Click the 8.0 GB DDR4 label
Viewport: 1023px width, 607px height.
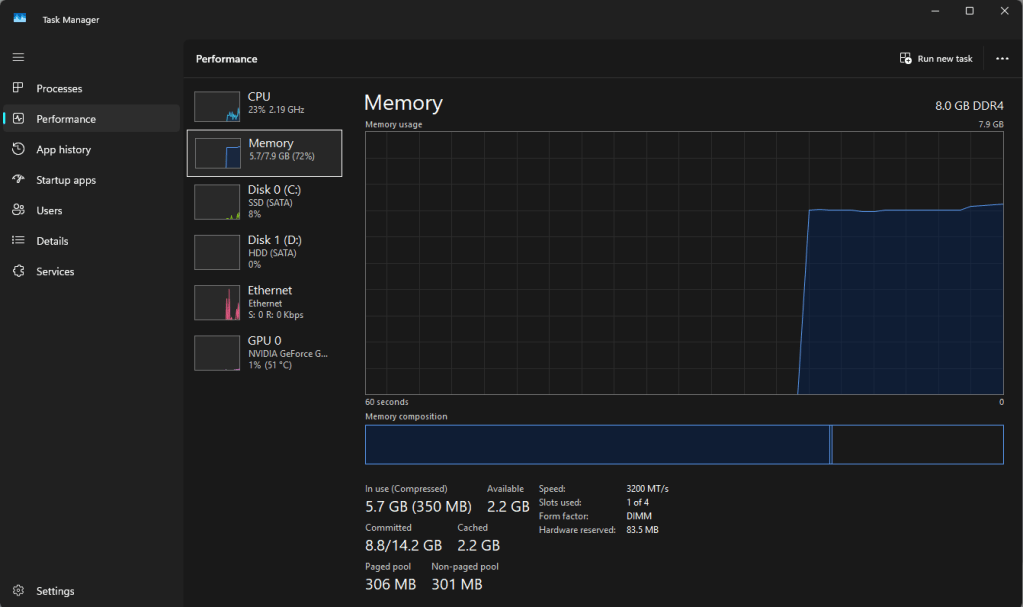click(x=969, y=106)
